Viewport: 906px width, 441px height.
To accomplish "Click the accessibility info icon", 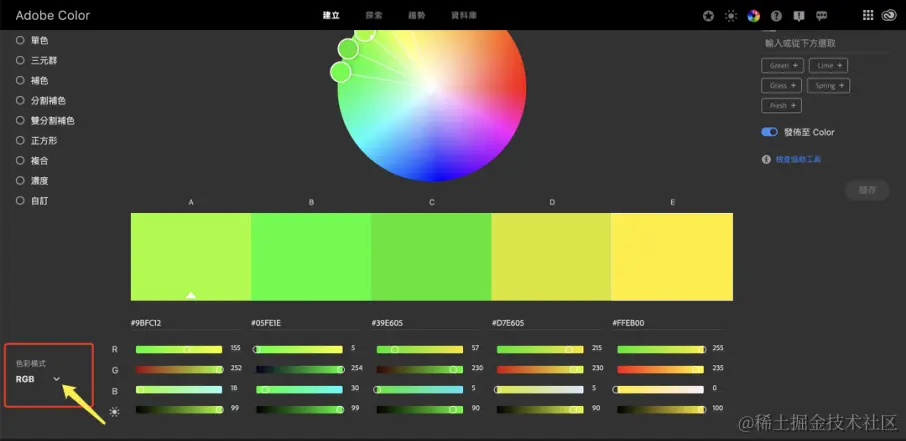I will [x=766, y=159].
